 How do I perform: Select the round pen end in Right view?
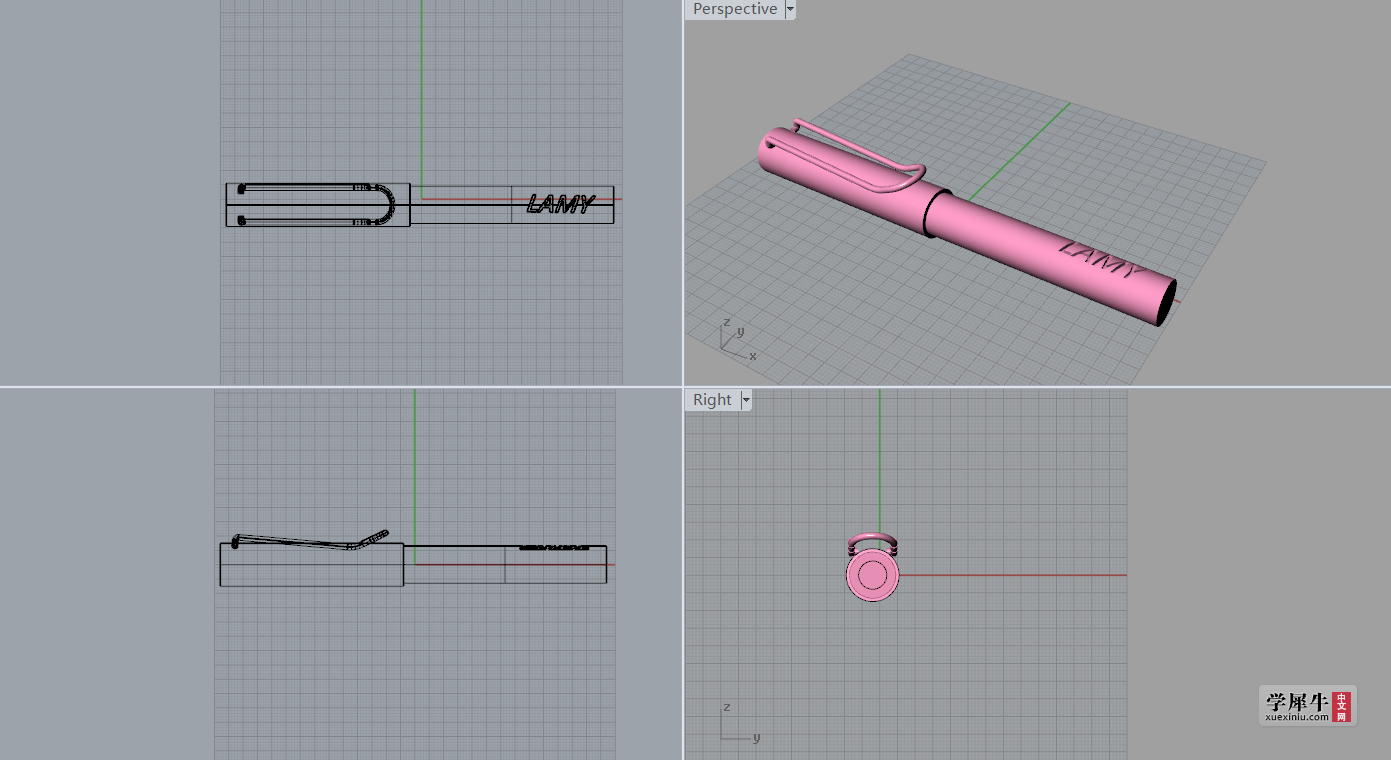click(x=872, y=576)
